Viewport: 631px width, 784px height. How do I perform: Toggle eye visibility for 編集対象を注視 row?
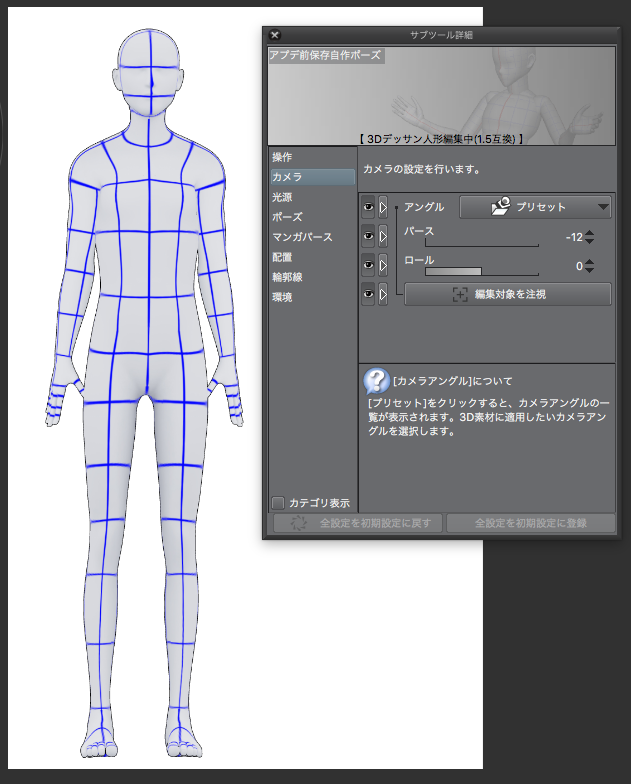click(x=368, y=294)
